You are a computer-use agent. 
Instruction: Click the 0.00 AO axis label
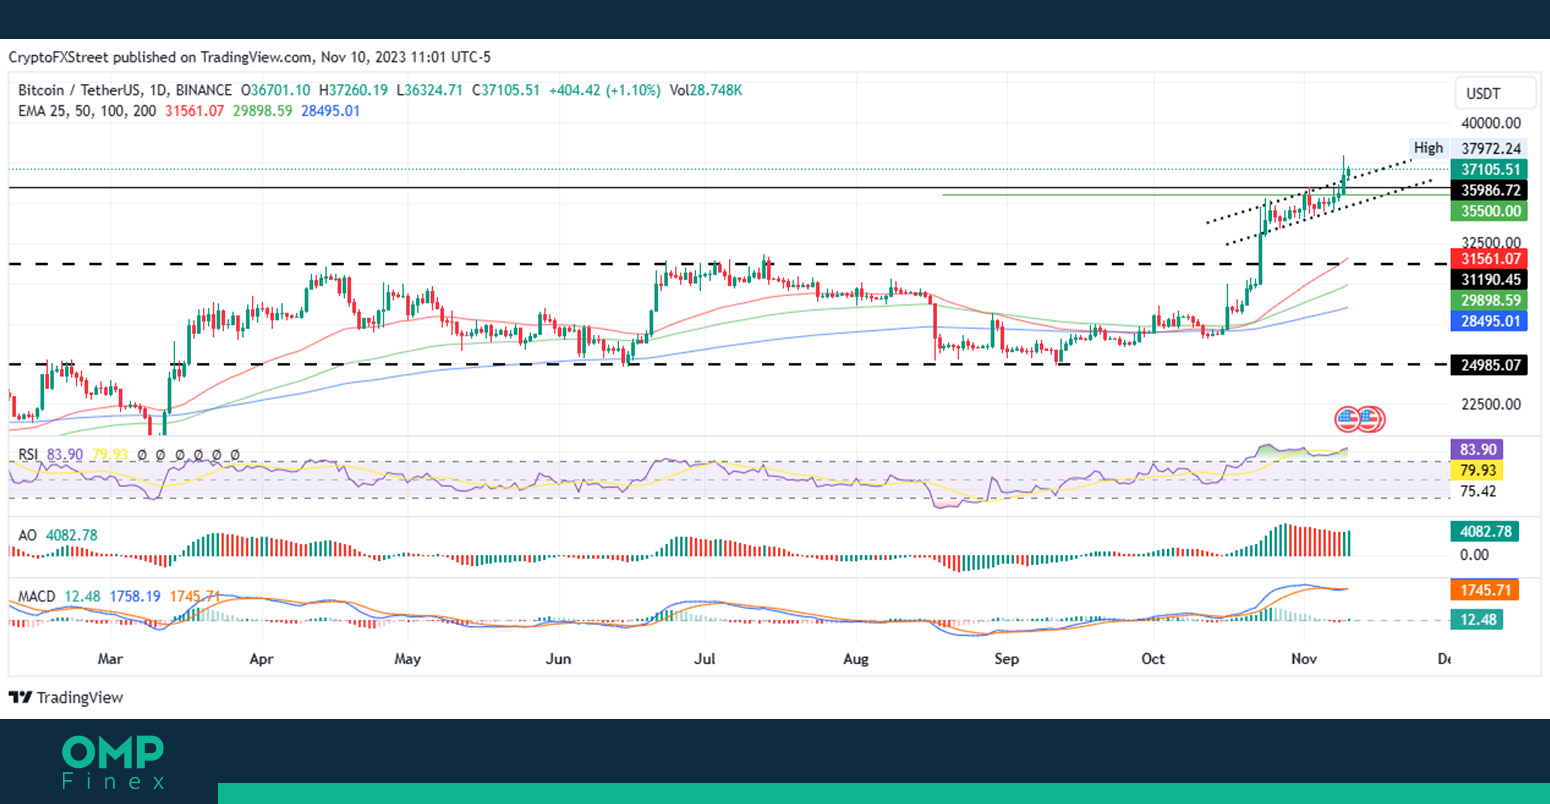coord(1474,555)
